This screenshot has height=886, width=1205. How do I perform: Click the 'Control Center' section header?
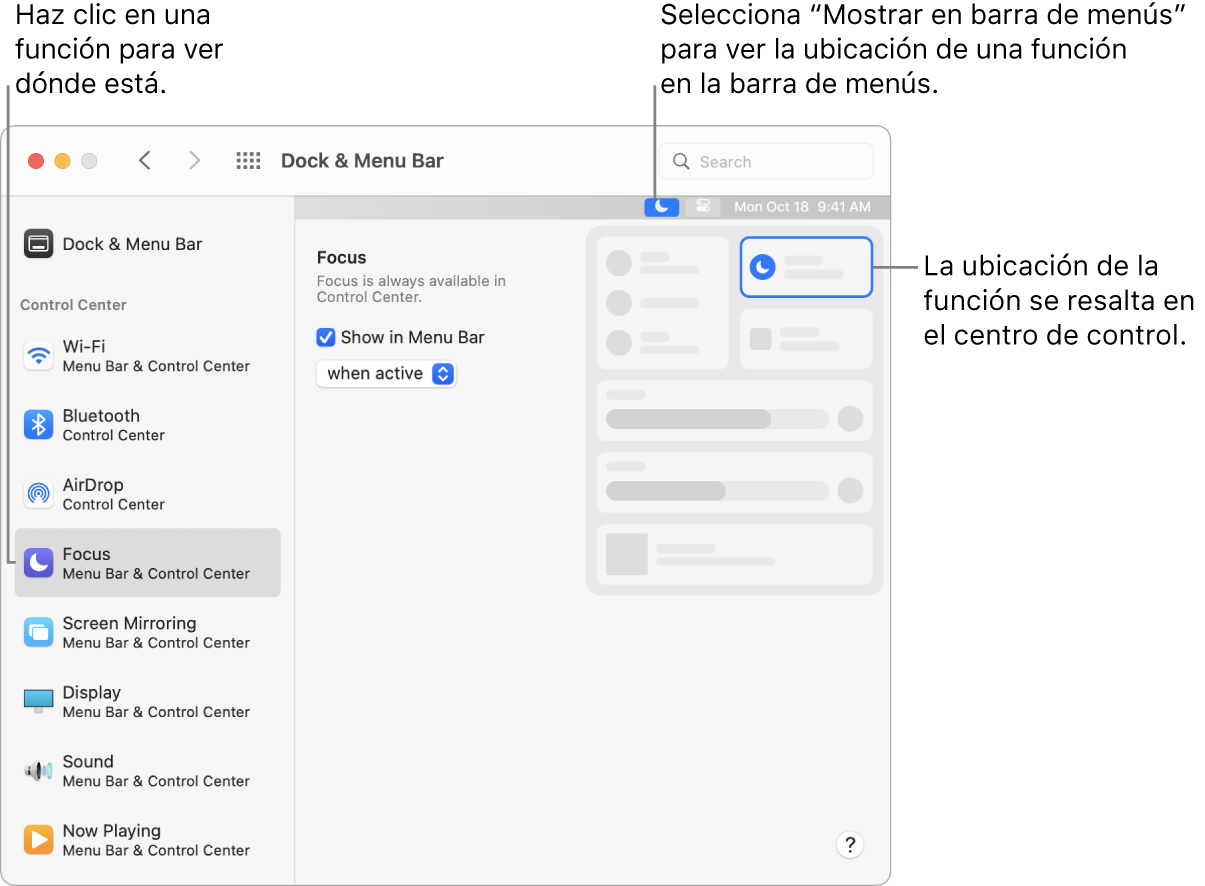coord(74,305)
